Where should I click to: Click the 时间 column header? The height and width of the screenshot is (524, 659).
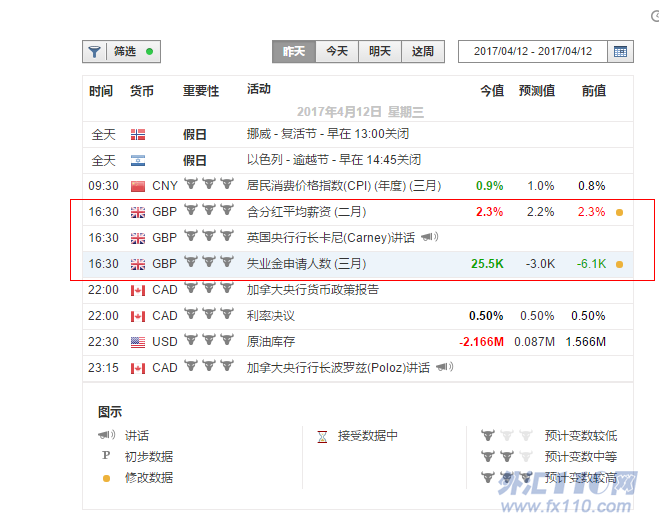(101, 91)
